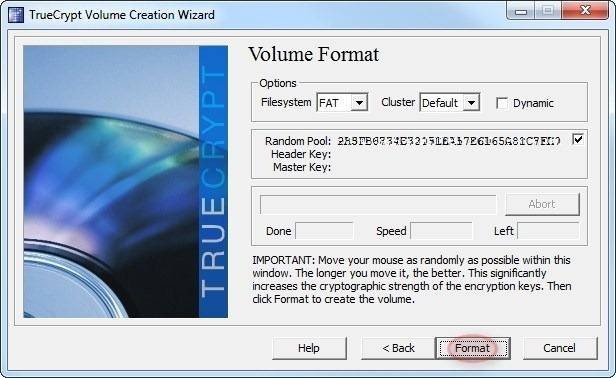The width and height of the screenshot is (616, 378).
Task: Click the TrueCrypt disc banner image
Action: point(125,182)
